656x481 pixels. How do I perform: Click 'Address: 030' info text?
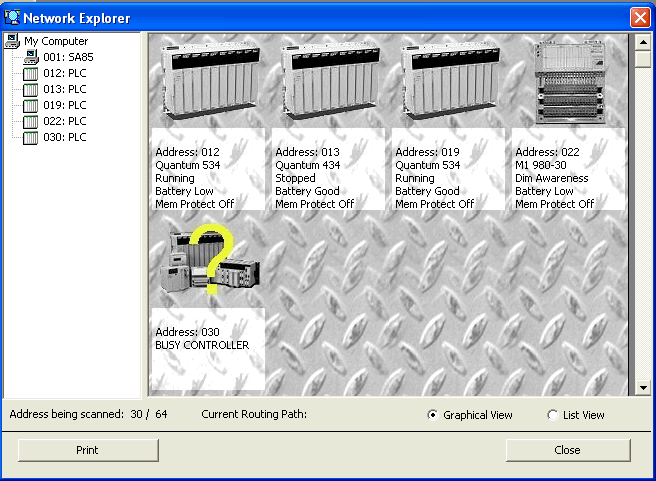(x=187, y=332)
